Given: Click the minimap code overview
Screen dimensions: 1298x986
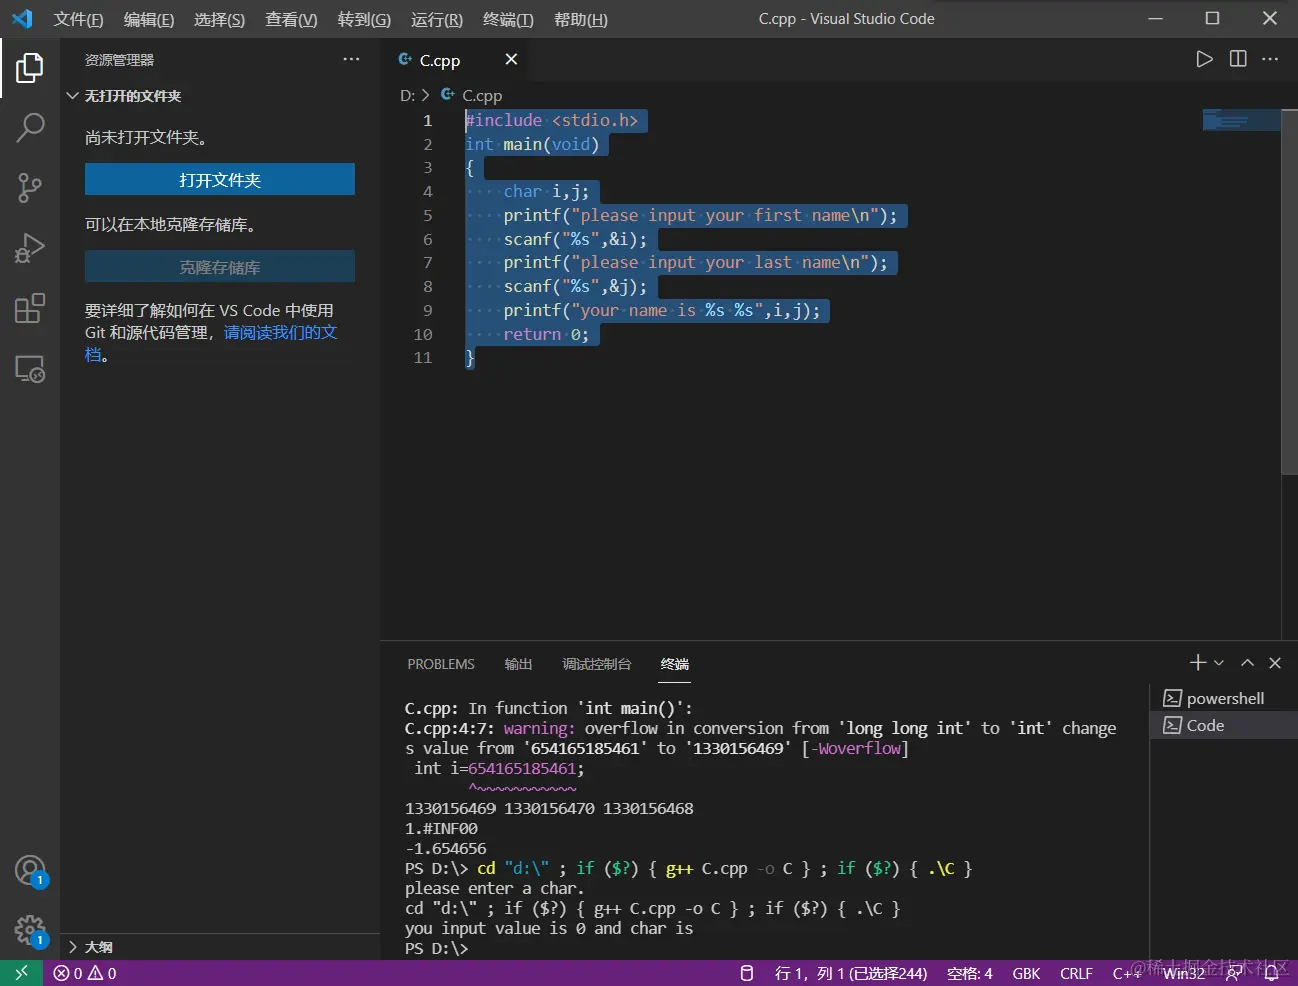Looking at the screenshot, I should tap(1241, 120).
